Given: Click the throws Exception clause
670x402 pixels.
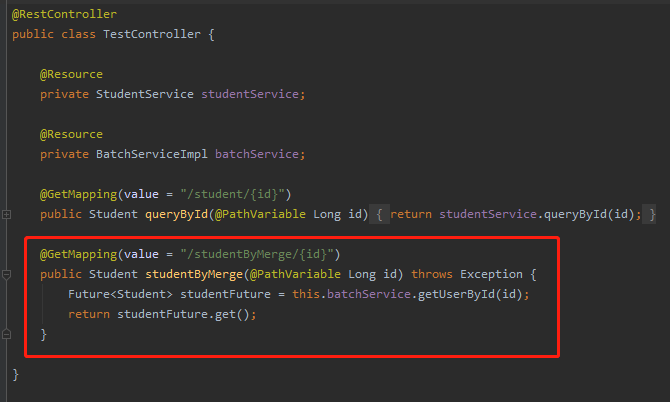Looking at the screenshot, I should (x=467, y=274).
